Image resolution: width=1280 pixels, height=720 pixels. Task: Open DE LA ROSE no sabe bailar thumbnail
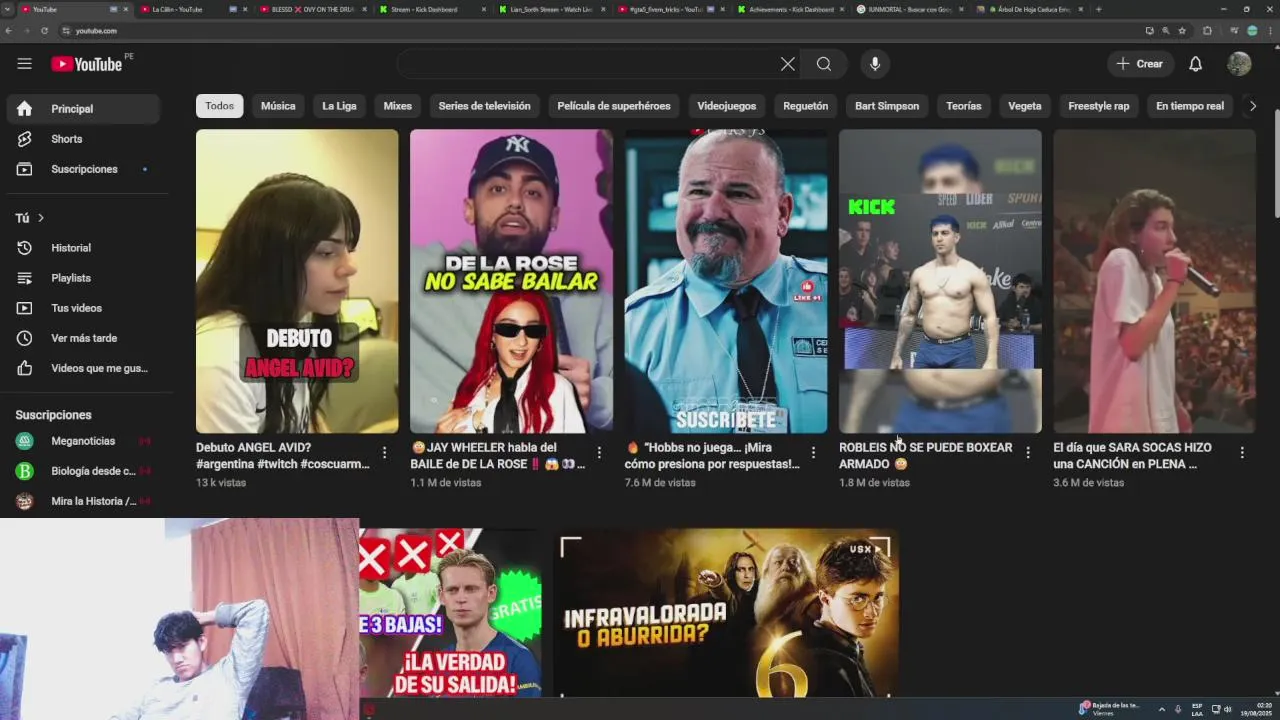[511, 281]
